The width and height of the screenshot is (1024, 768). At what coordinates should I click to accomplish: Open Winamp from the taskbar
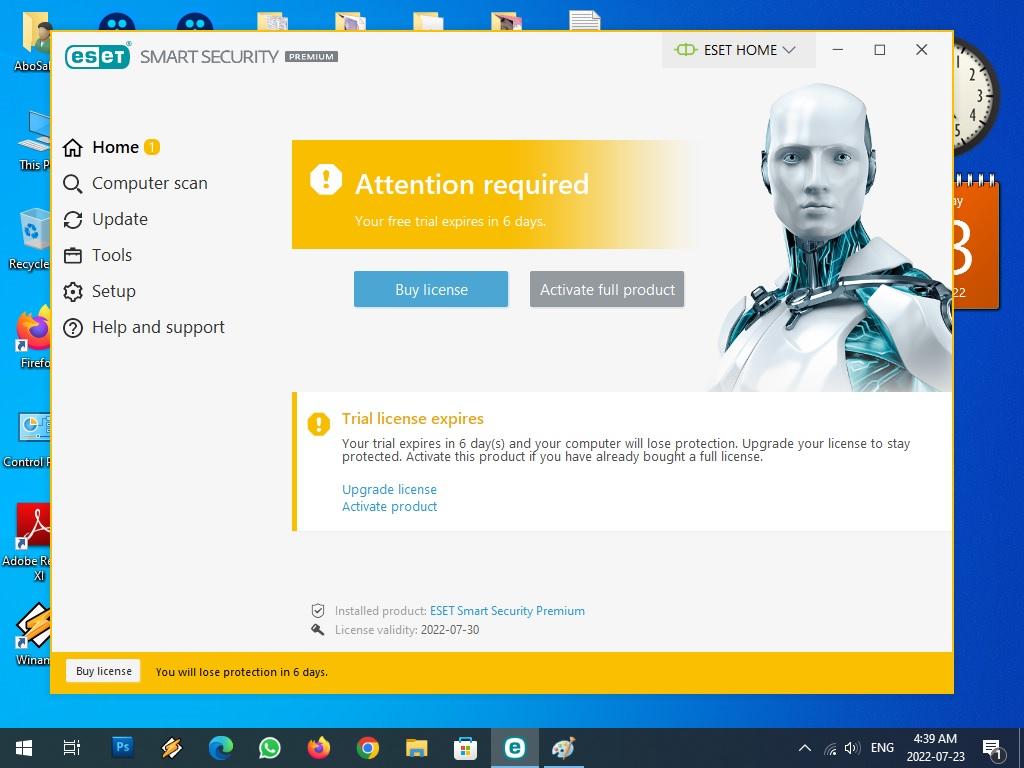172,748
